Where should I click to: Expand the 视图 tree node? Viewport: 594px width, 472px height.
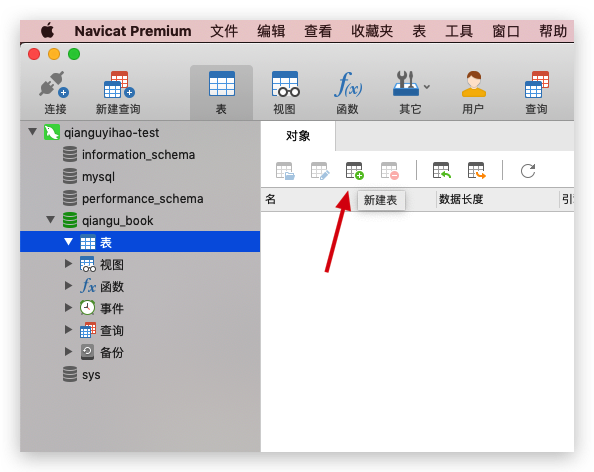(x=68, y=264)
